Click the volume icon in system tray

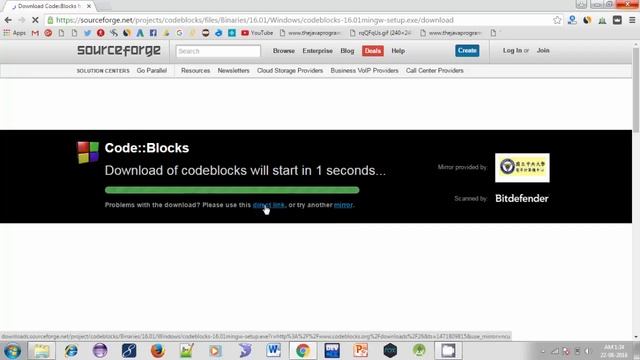click(x=588, y=351)
